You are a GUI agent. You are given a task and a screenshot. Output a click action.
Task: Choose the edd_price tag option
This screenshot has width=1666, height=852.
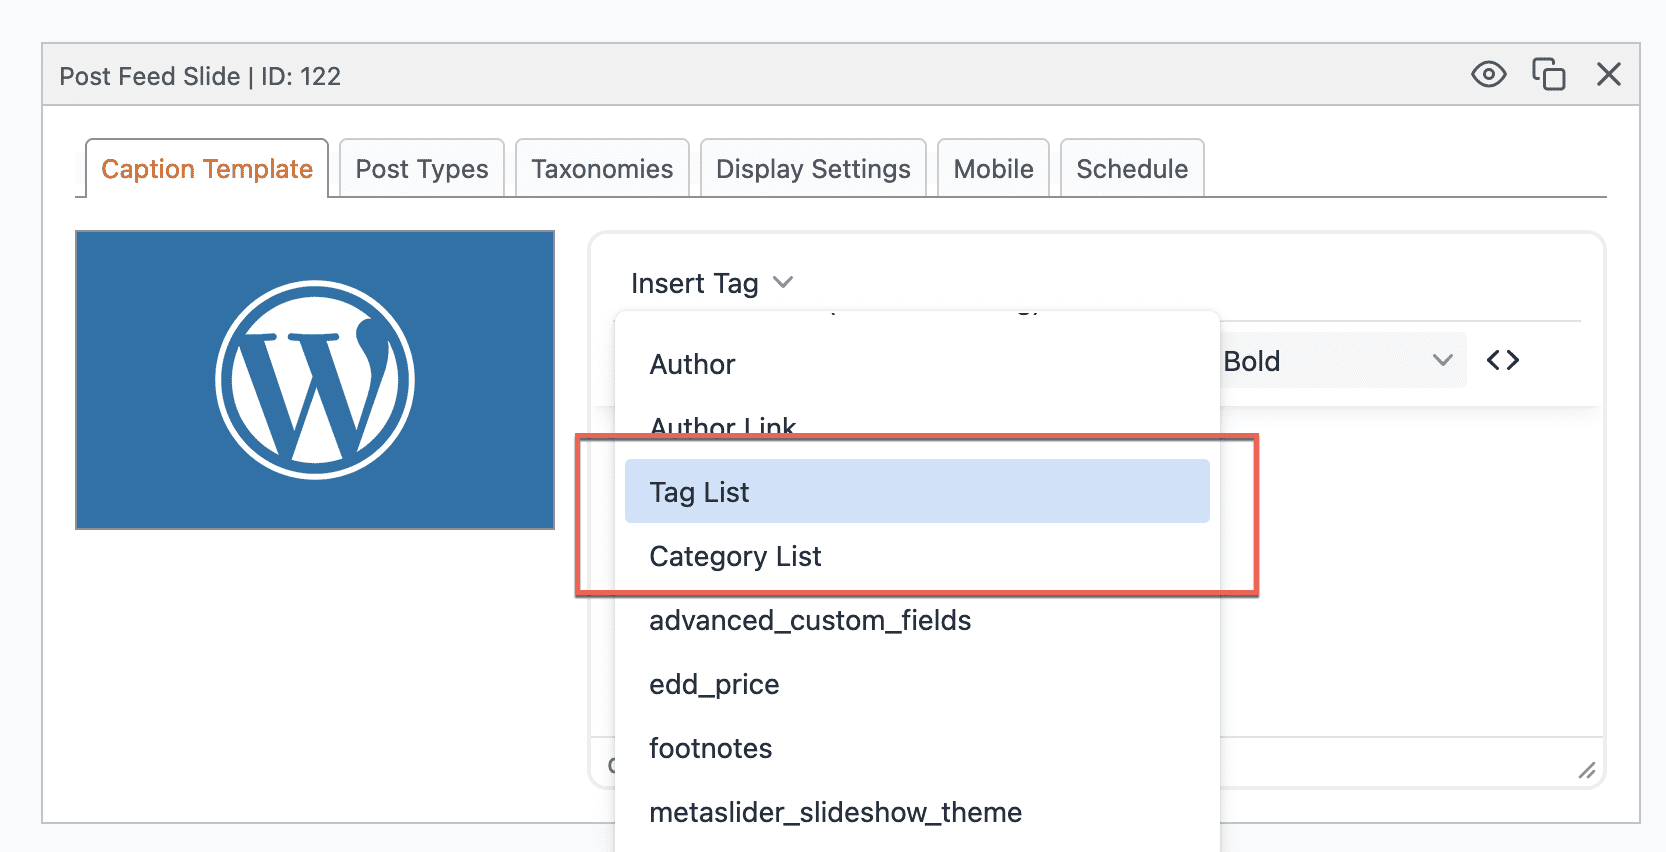[714, 685]
